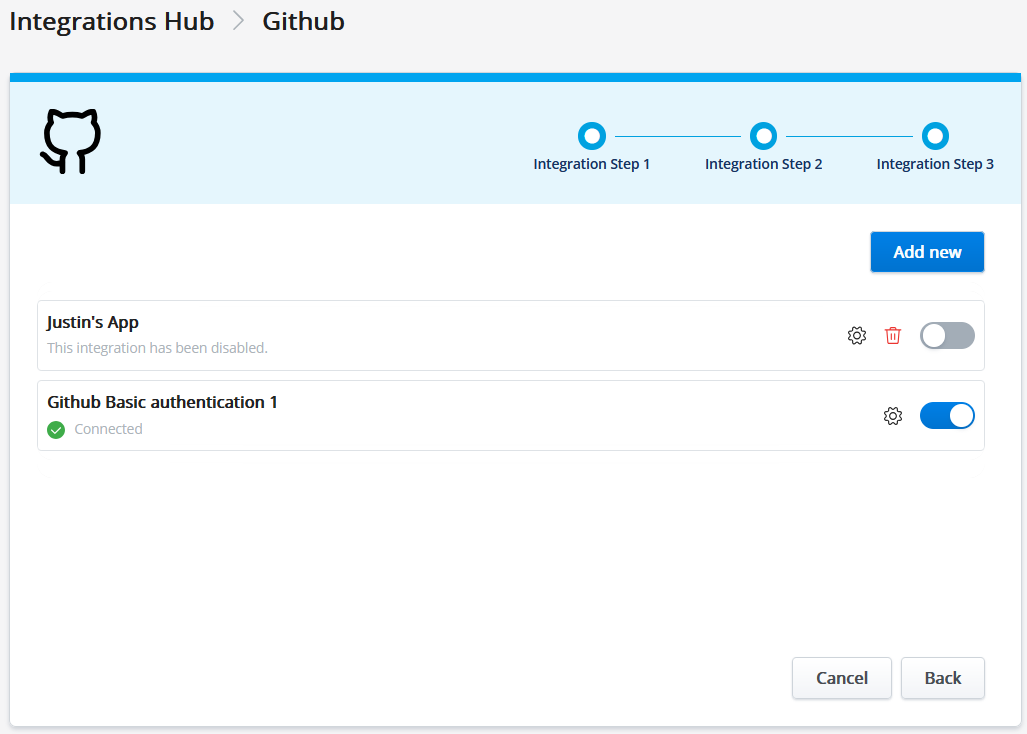Click the breadcrumb chevron separator
This screenshot has width=1027, height=734.
click(x=238, y=22)
